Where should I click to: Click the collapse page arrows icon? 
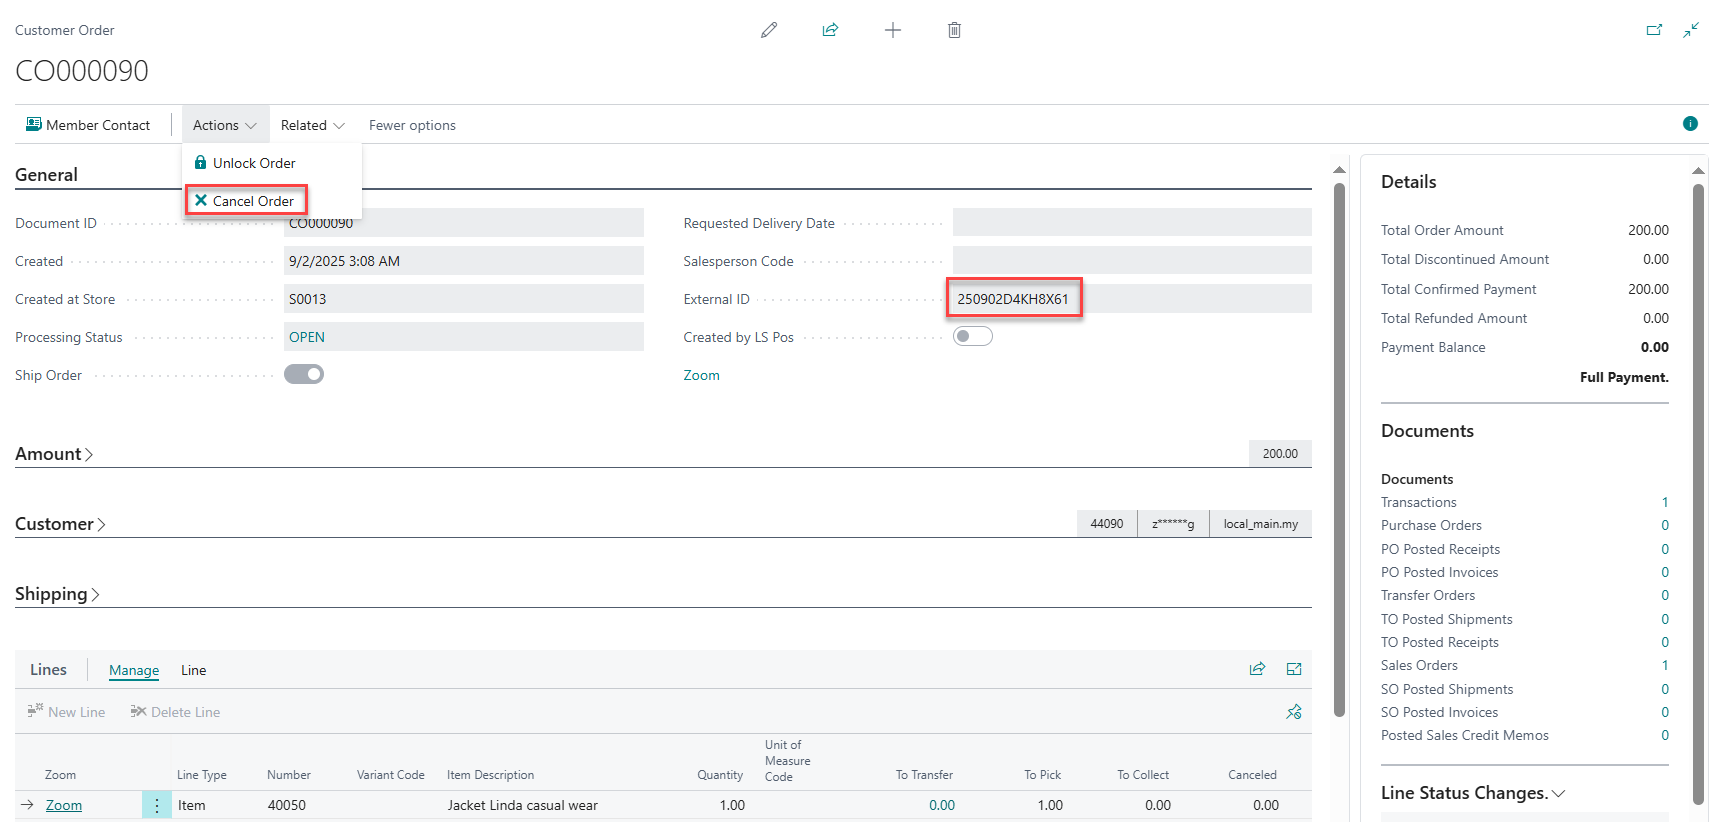click(1690, 30)
